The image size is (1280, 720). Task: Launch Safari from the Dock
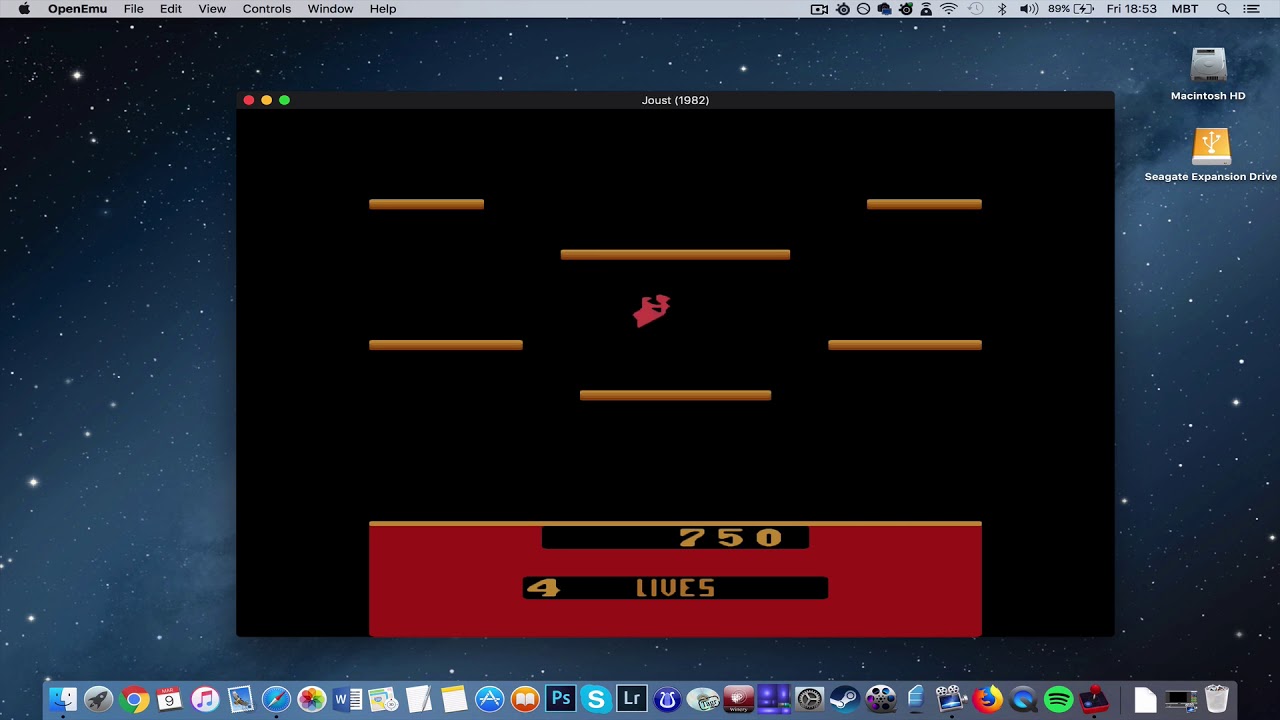(x=276, y=699)
